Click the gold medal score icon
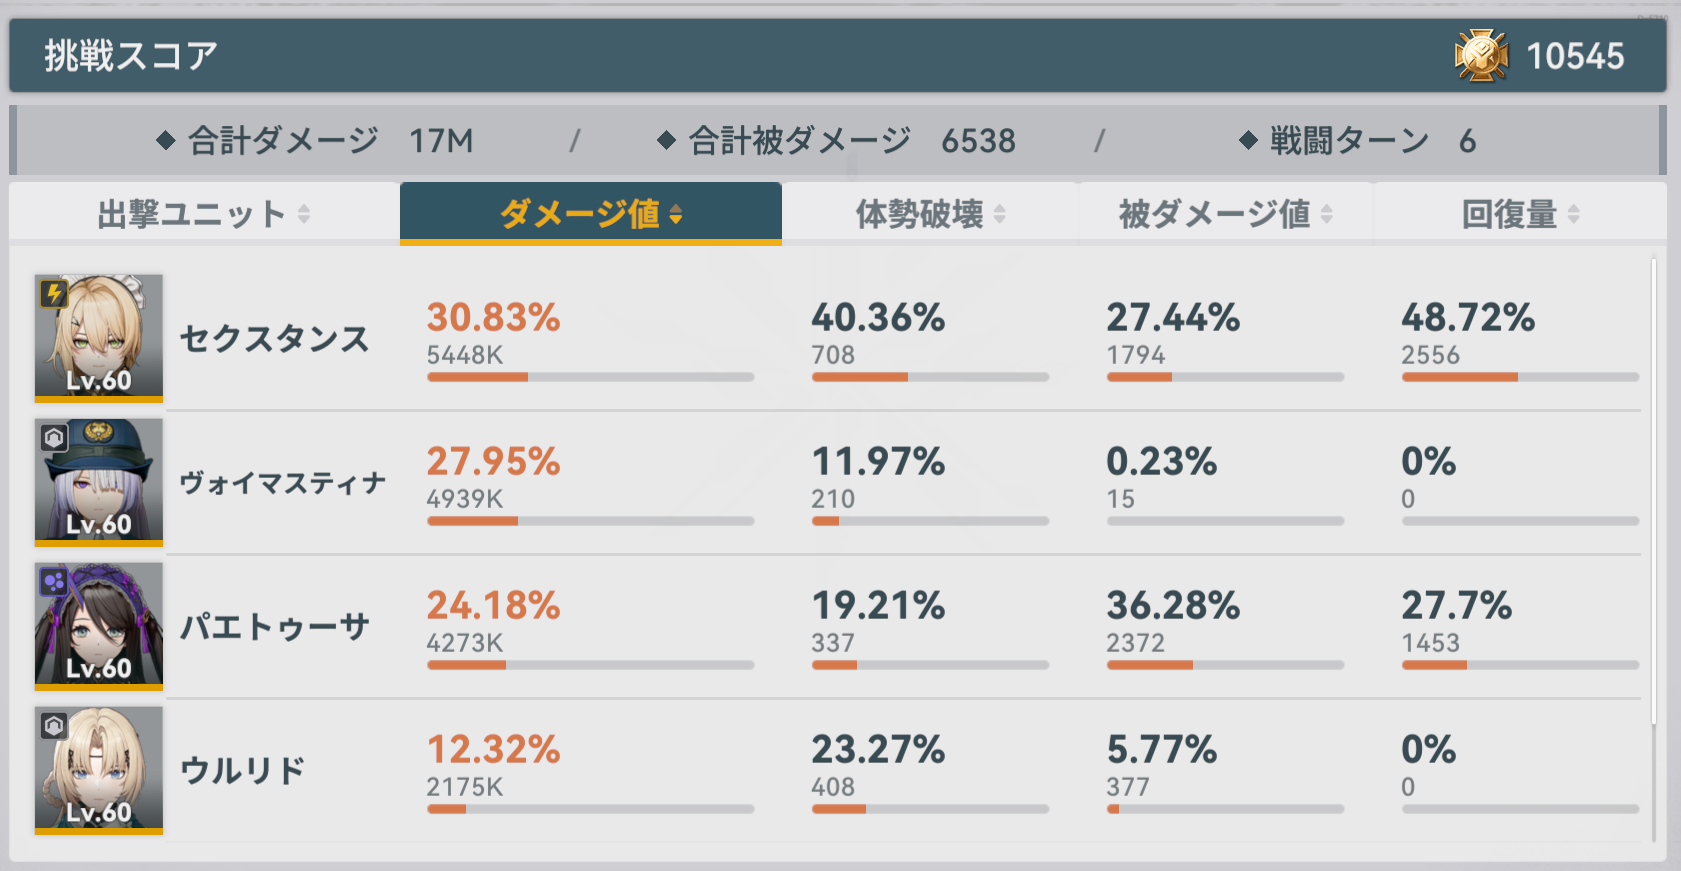1681x871 pixels. (1481, 55)
